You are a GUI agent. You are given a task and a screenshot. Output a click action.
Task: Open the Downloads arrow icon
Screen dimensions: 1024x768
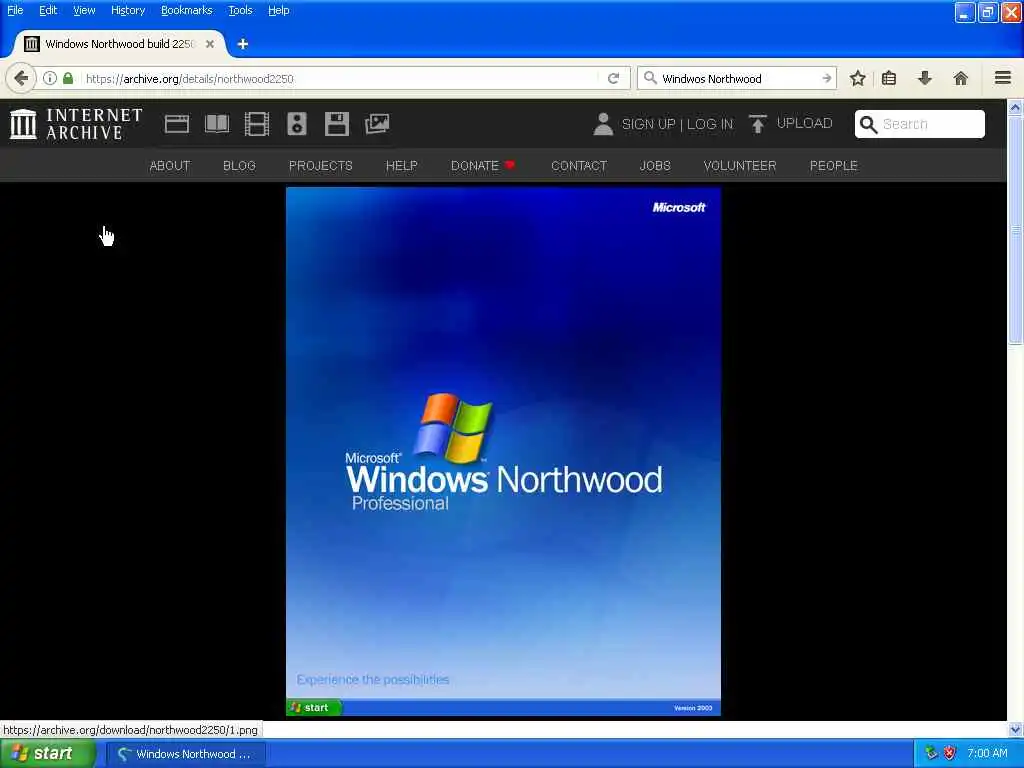(x=925, y=78)
